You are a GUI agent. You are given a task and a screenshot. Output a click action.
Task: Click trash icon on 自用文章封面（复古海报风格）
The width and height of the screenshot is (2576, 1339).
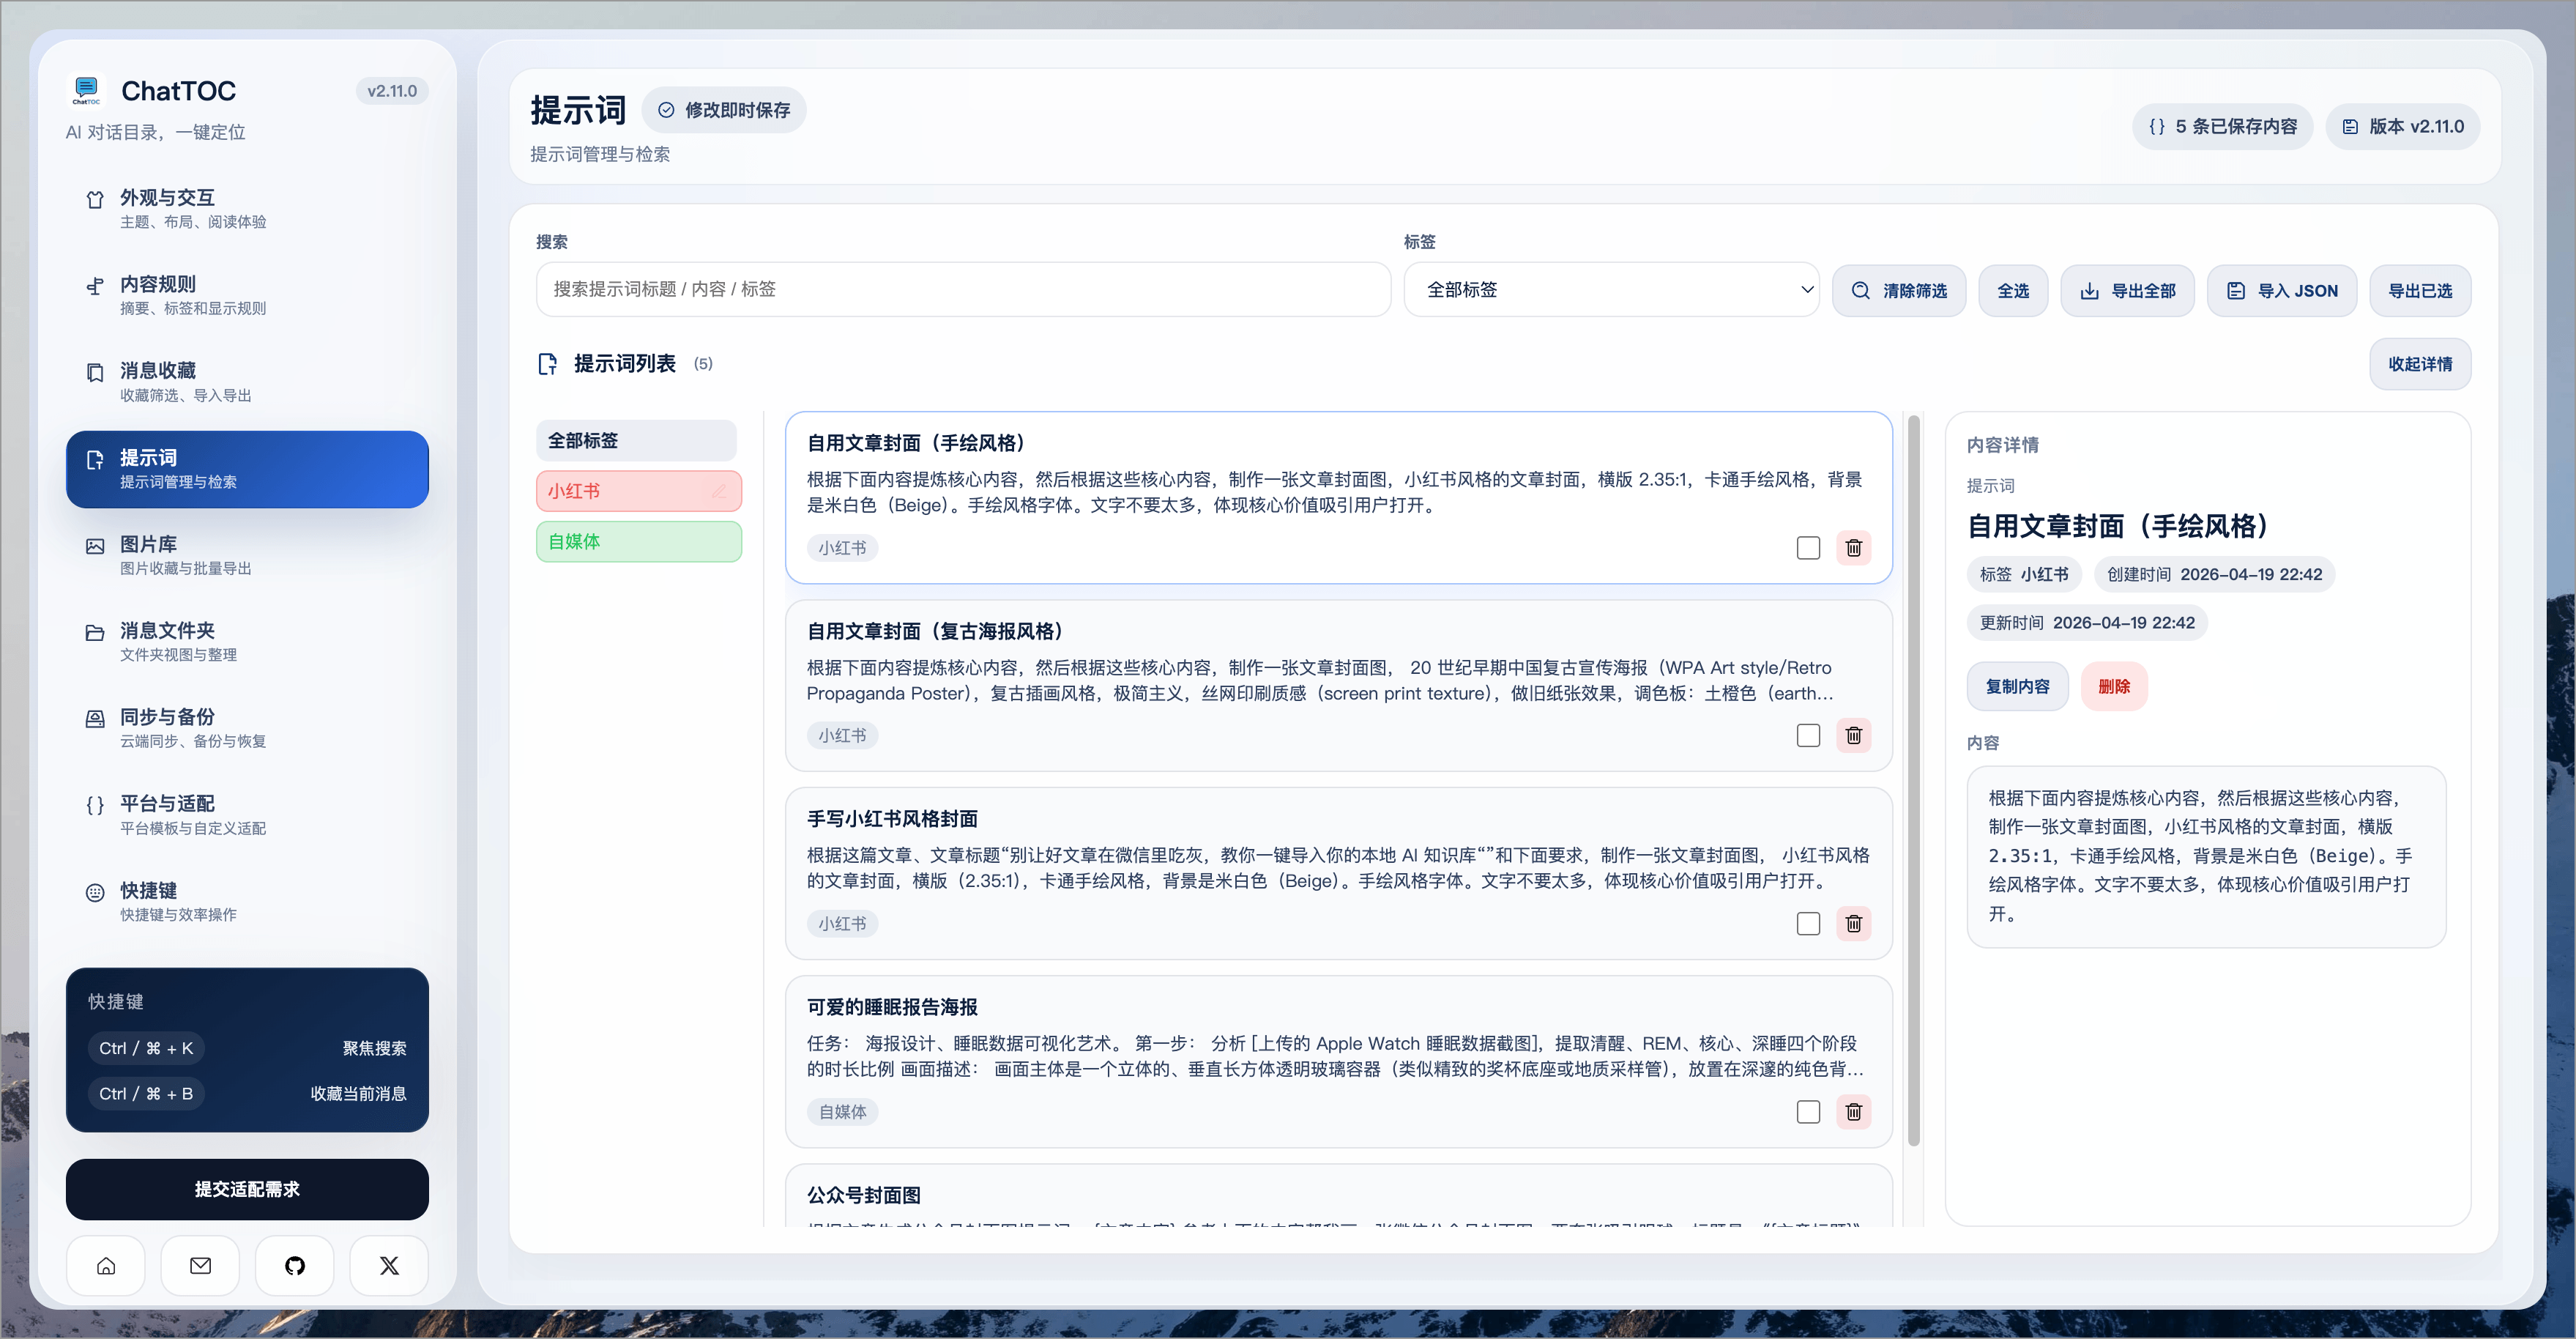pos(1853,735)
